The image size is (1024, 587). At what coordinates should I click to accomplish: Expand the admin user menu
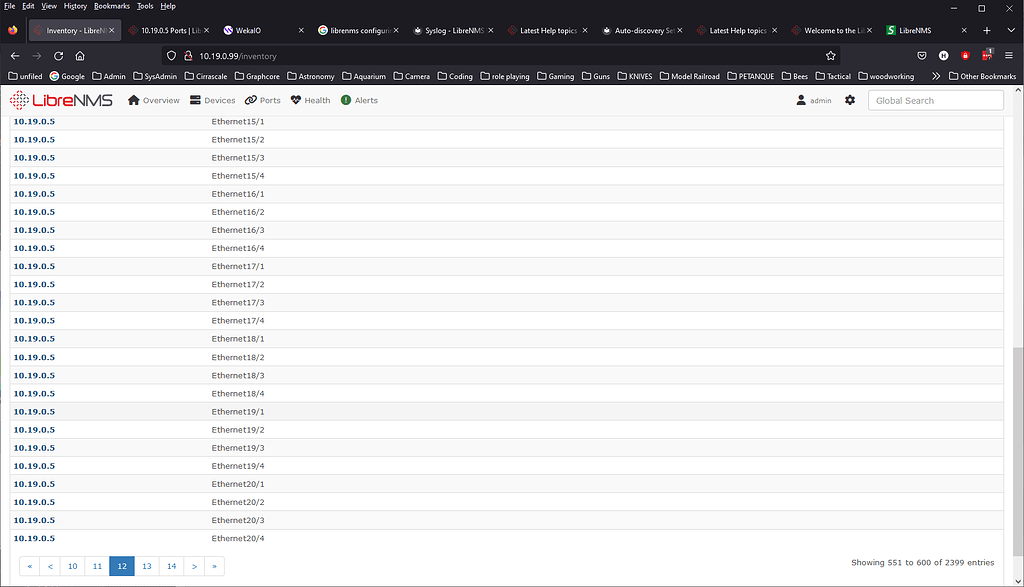[813, 100]
